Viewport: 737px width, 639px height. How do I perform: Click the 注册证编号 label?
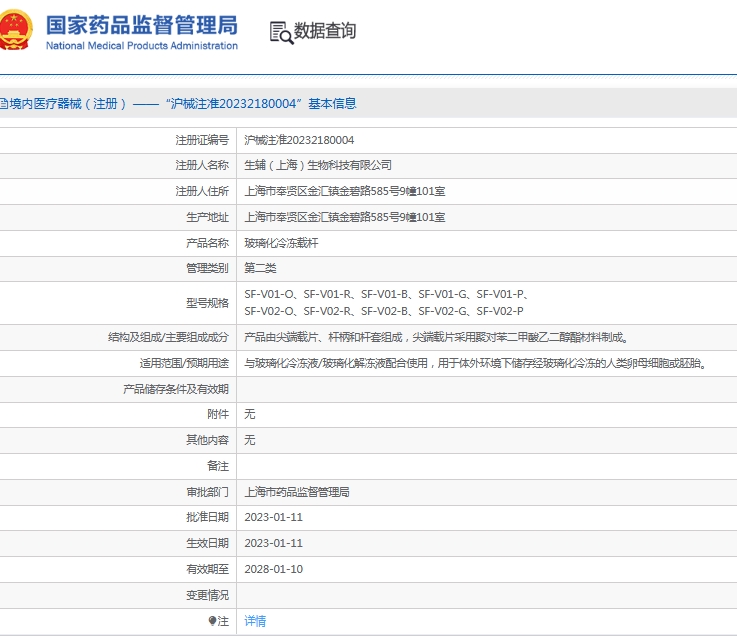click(202, 140)
